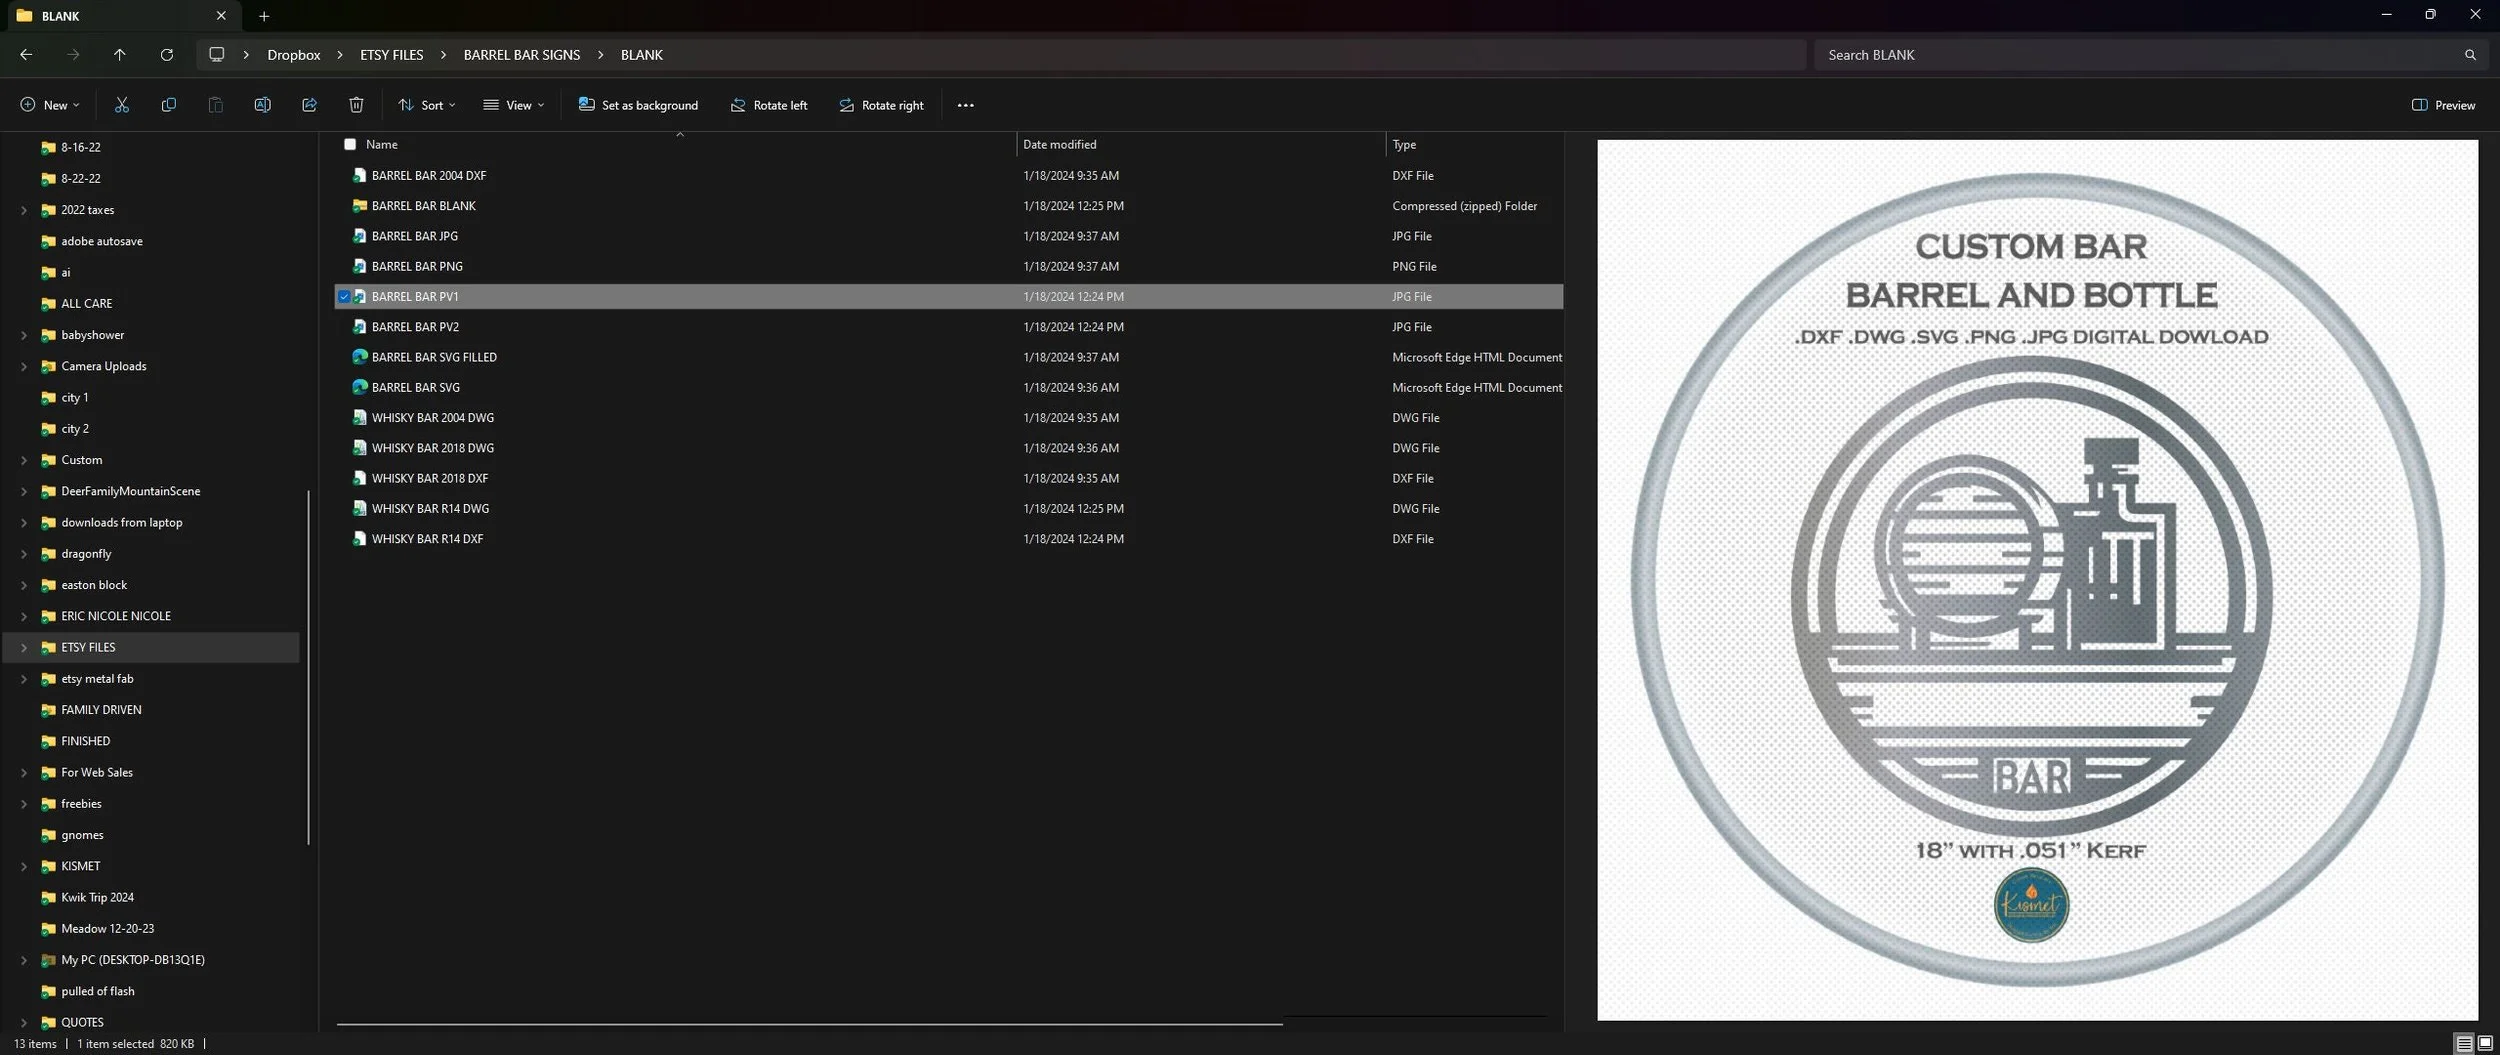Switch to details view icon in status bar

tap(2464, 1043)
